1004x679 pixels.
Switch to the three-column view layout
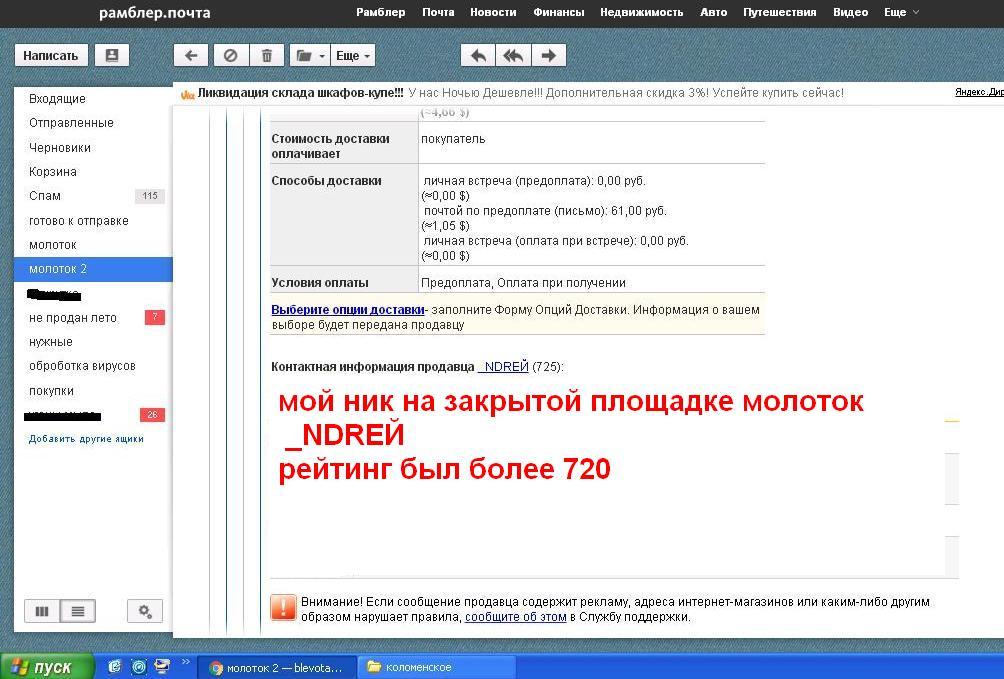pyautogui.click(x=42, y=611)
